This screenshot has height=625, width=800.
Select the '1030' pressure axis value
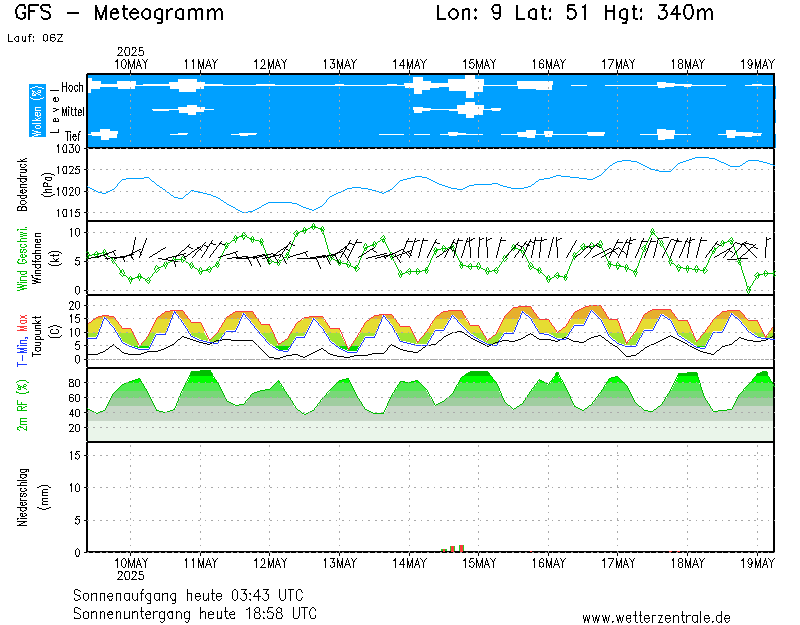[68, 149]
